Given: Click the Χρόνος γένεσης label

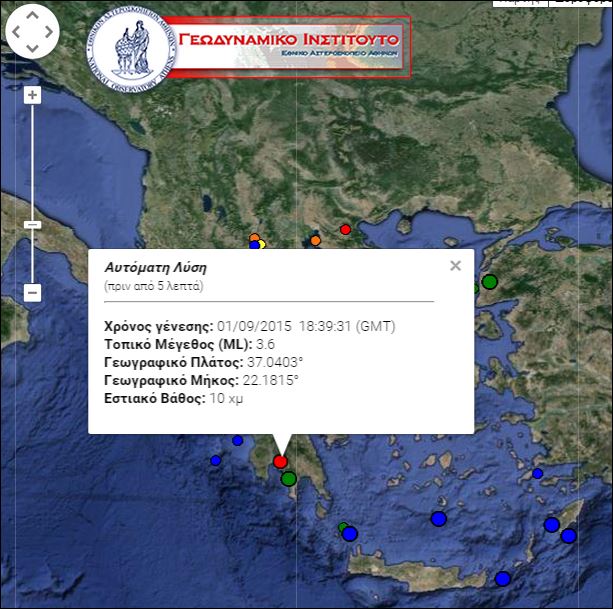Looking at the screenshot, I should (159, 326).
